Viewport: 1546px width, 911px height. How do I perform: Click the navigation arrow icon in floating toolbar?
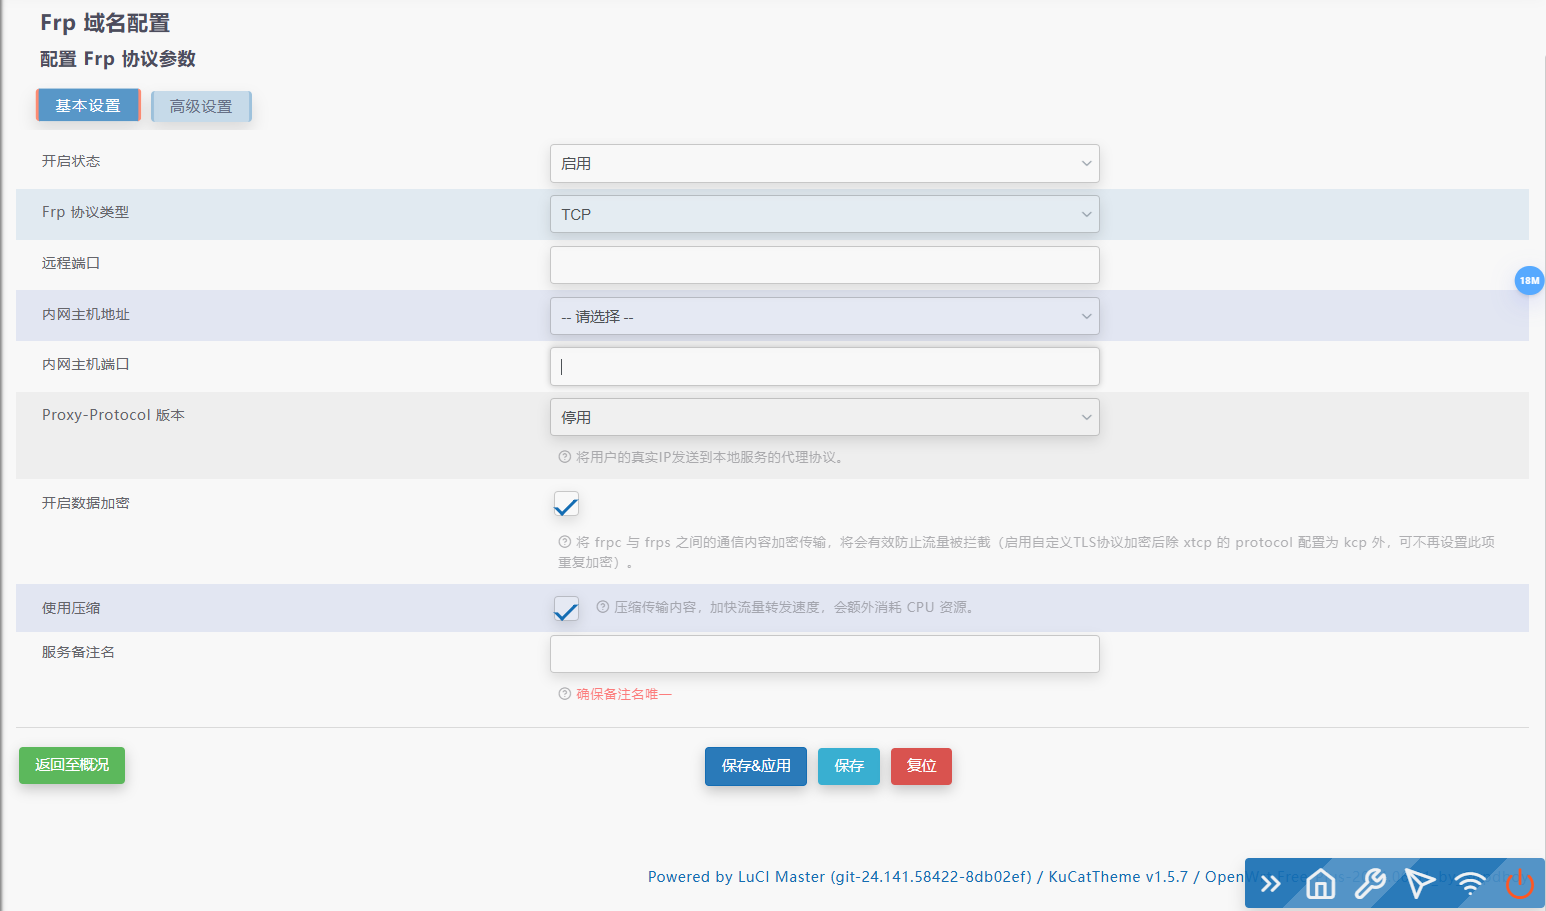click(1420, 884)
